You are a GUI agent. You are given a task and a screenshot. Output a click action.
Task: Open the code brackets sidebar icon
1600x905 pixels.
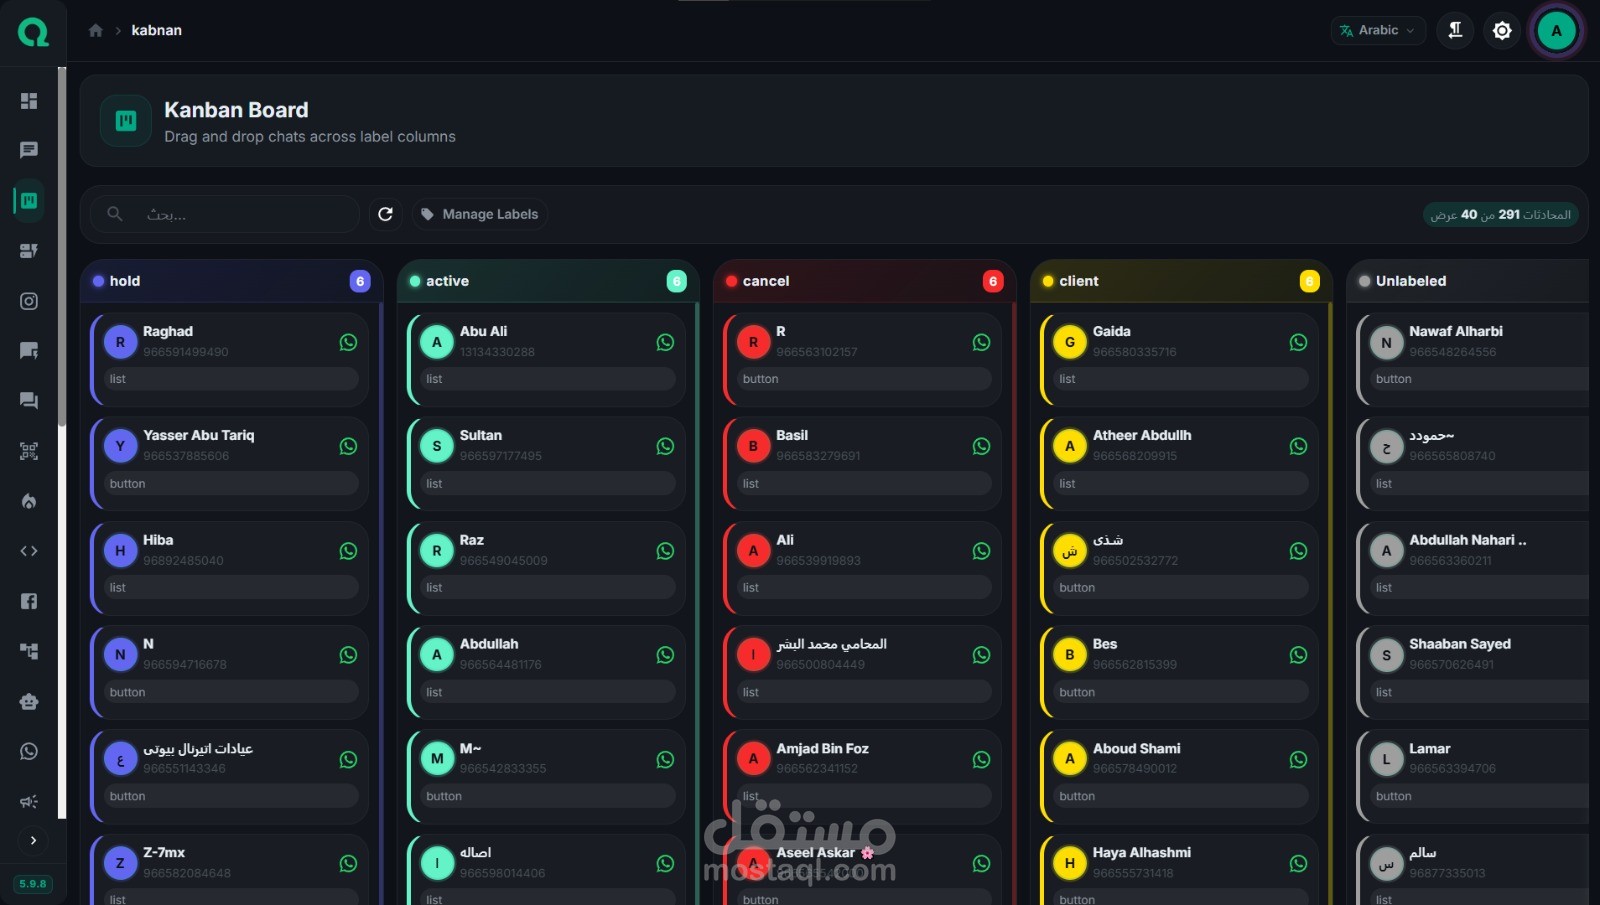tap(29, 551)
